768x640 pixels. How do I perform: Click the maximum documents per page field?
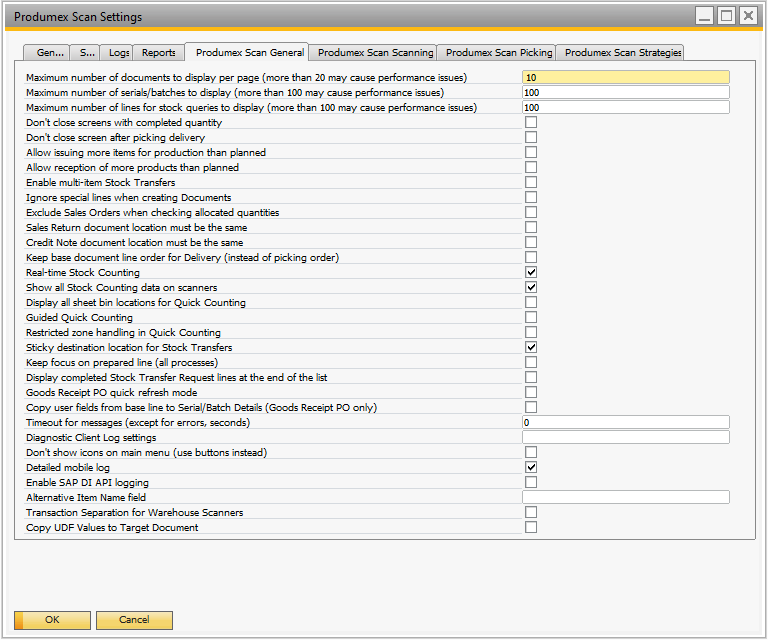tap(625, 77)
